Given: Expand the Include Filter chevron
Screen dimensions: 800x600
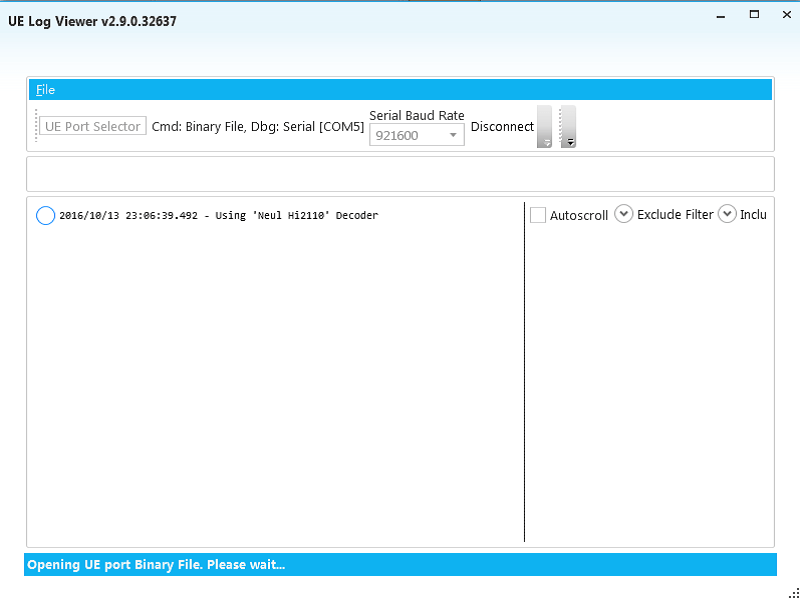Looking at the screenshot, I should [727, 214].
